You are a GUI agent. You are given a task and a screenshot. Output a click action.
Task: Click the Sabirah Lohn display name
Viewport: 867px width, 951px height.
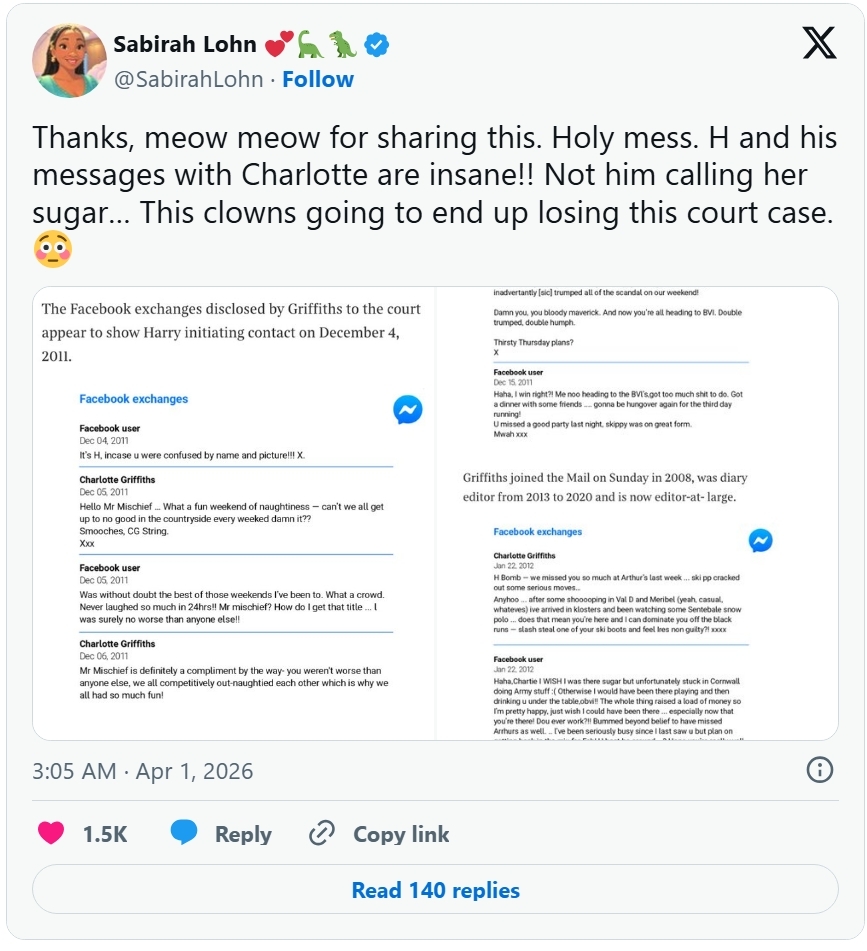185,45
